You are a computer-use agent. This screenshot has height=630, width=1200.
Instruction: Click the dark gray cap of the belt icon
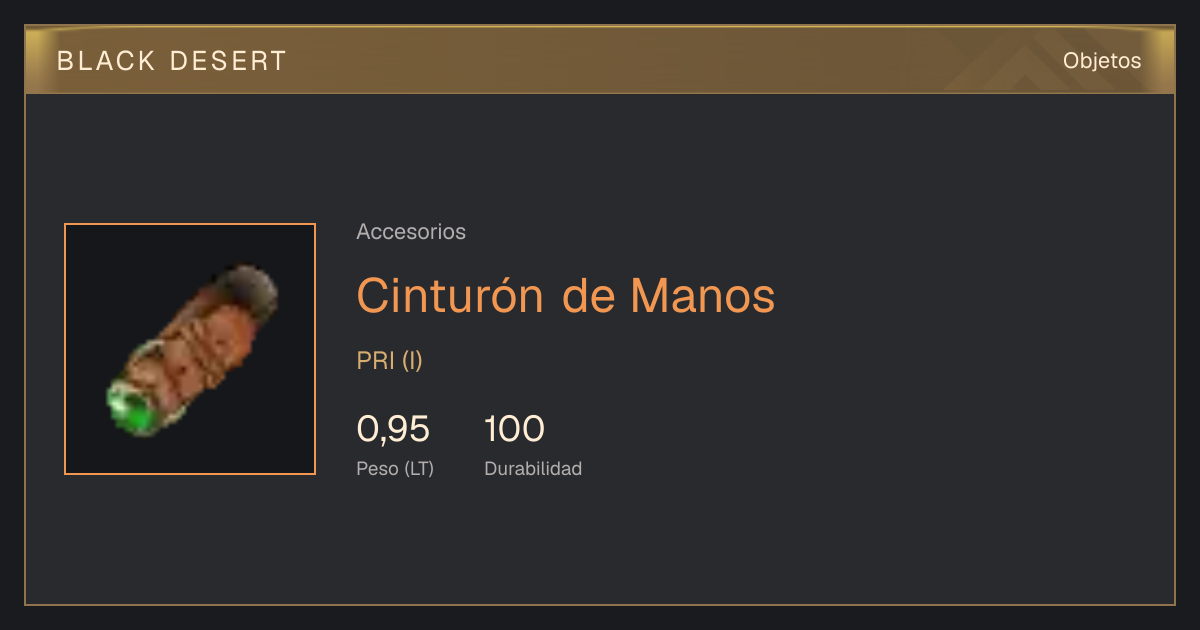tap(252, 288)
